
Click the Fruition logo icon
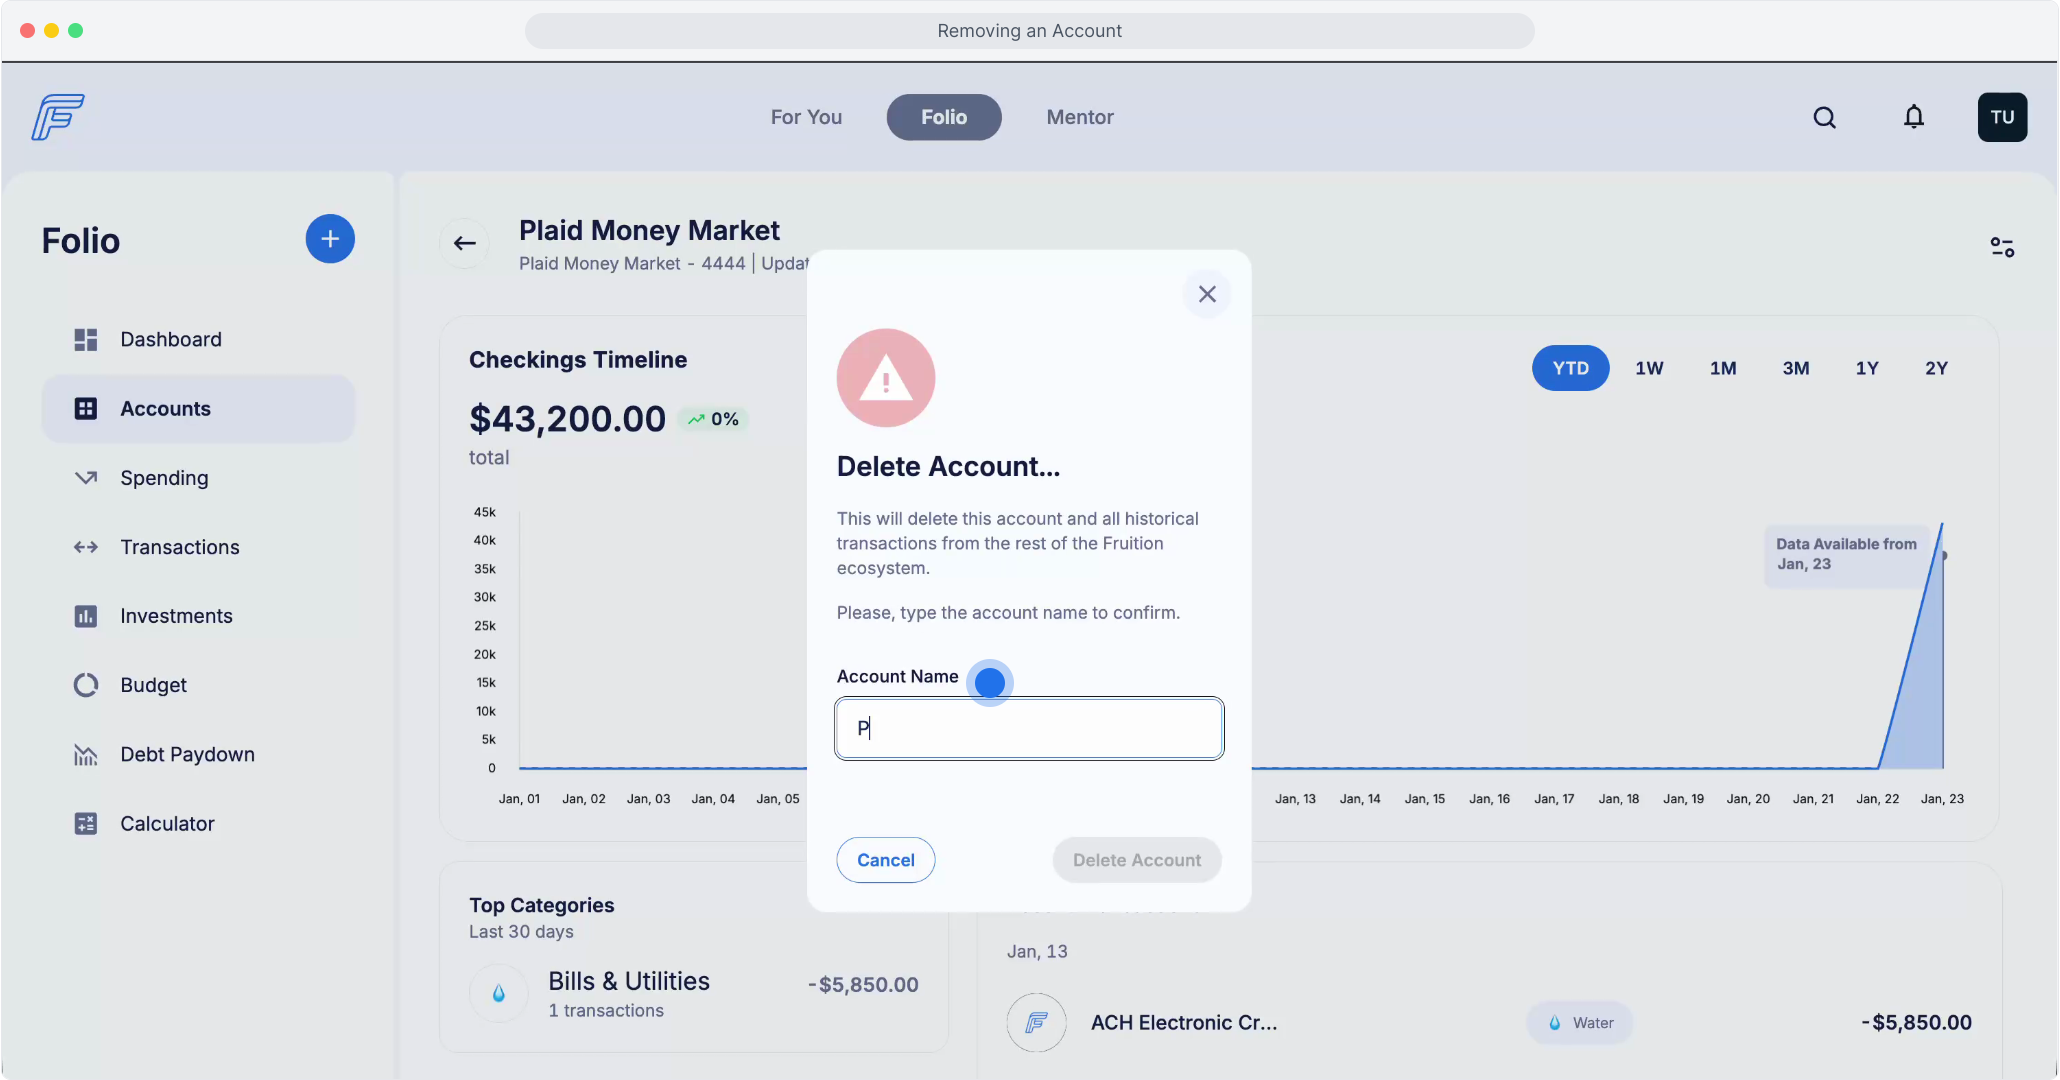[x=57, y=117]
